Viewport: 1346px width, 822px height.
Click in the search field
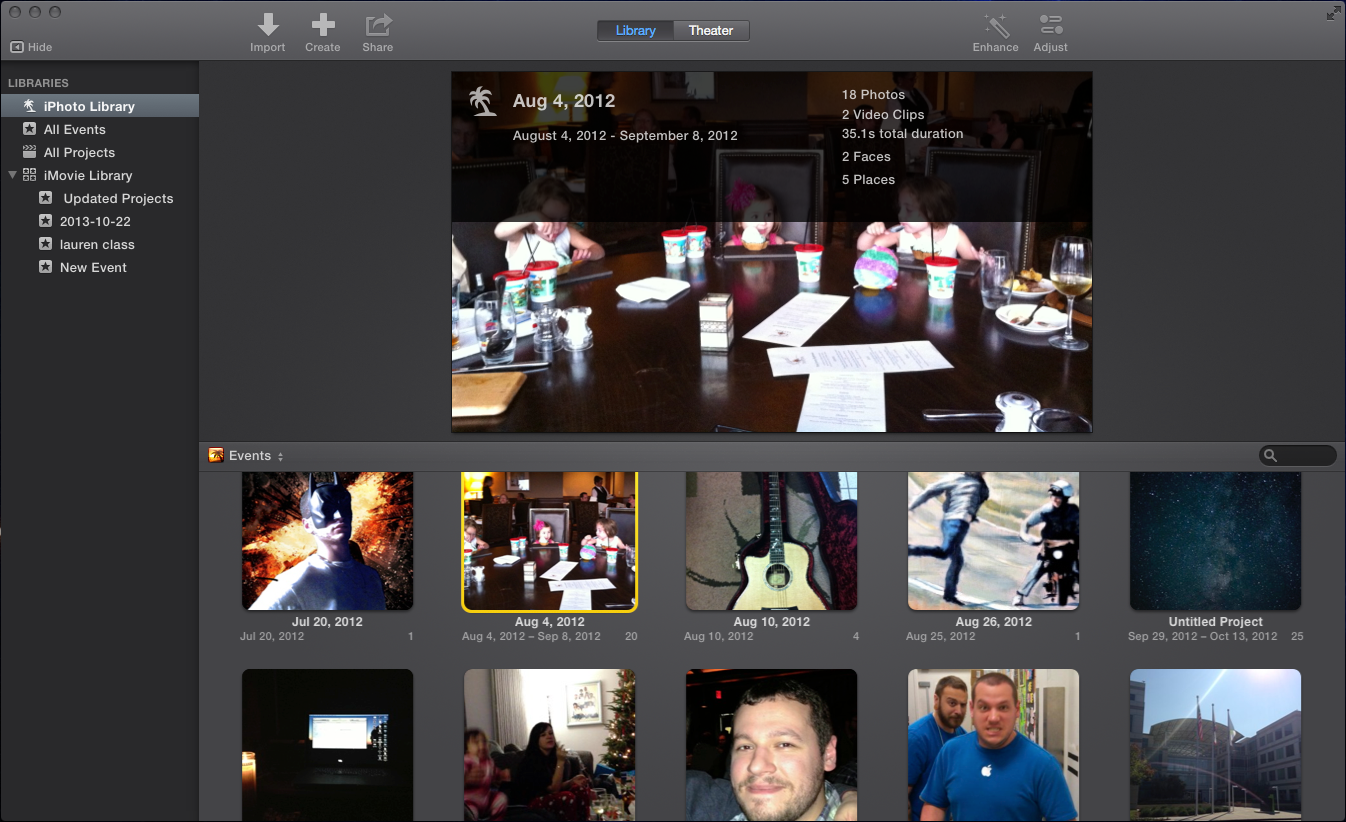[x=1297, y=456]
